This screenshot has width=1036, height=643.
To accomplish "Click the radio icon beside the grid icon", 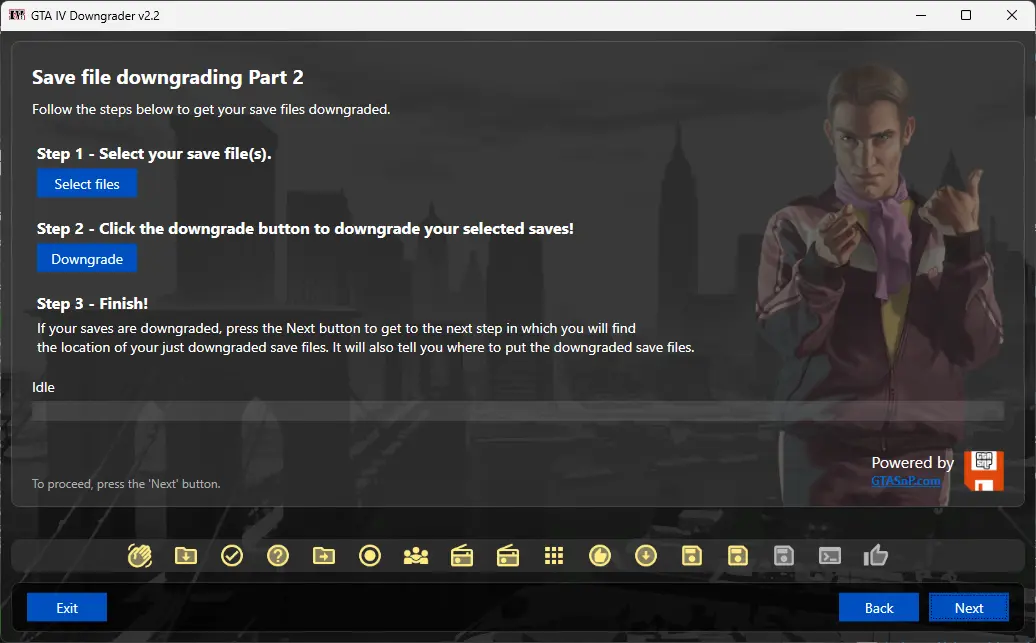I will point(508,556).
